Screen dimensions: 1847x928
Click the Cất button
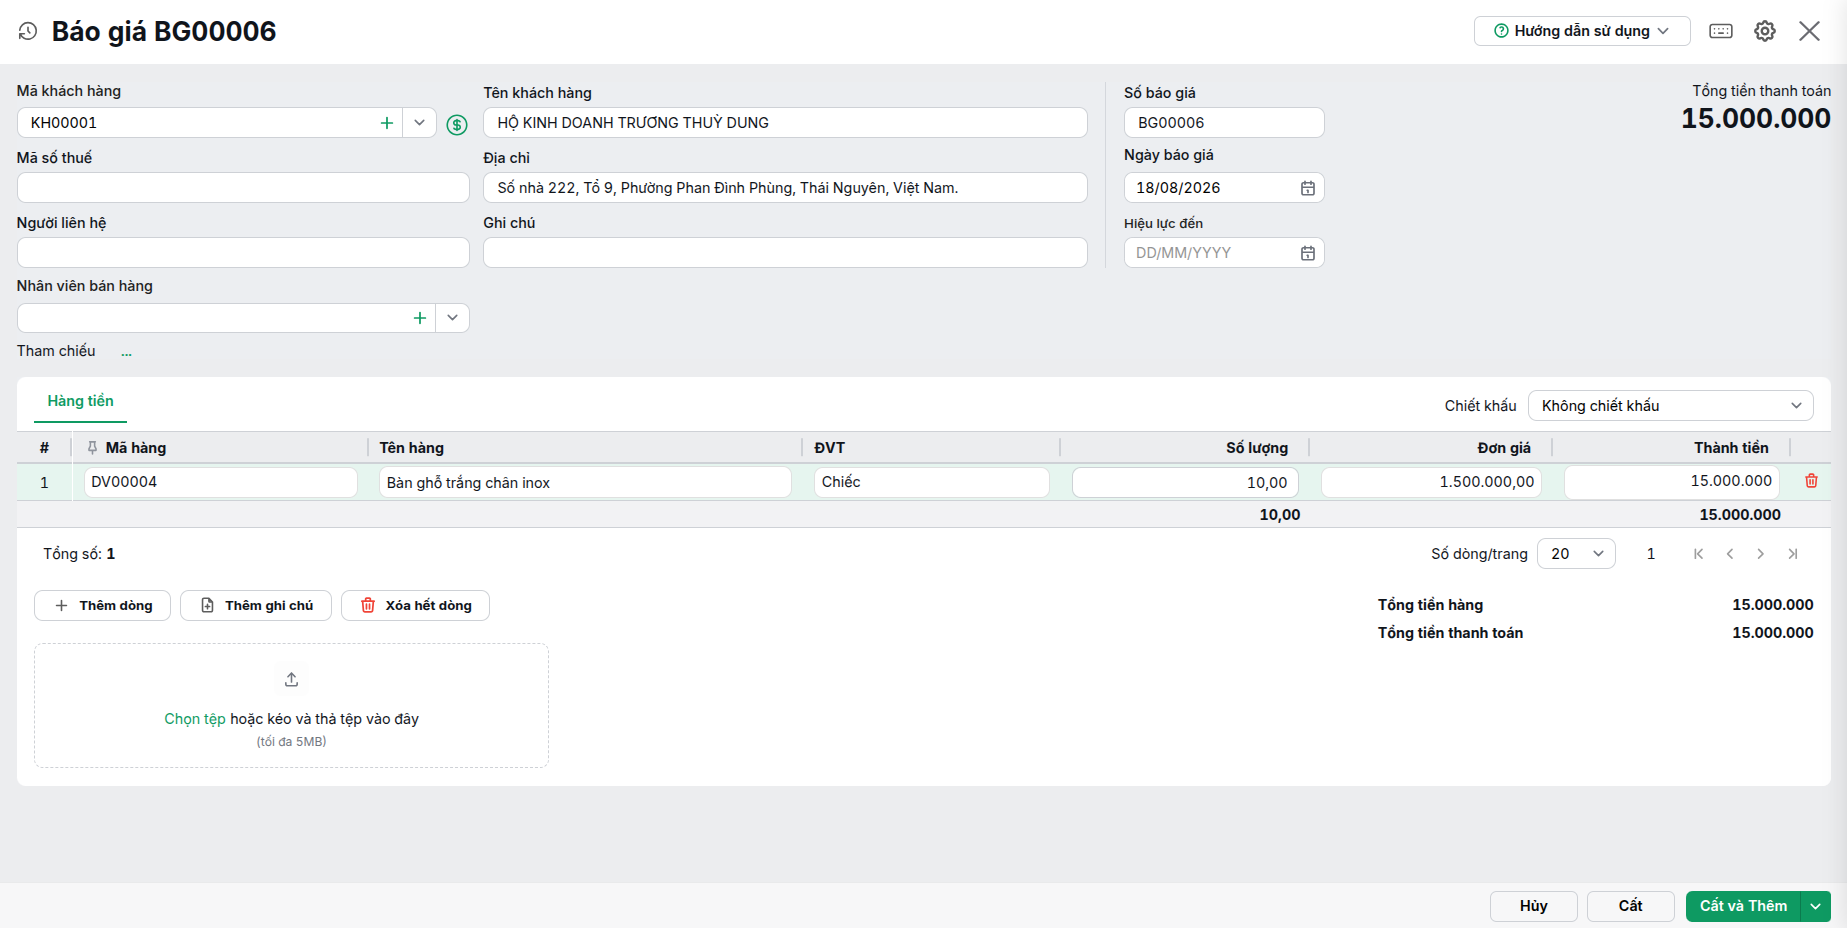point(1631,906)
